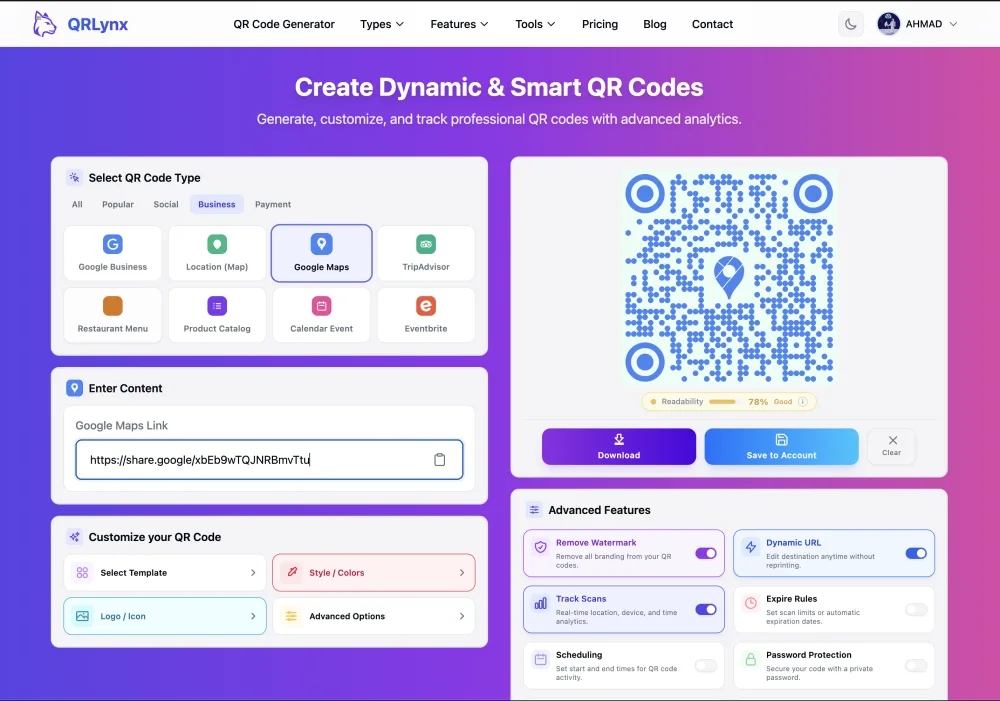Select the Location (Map) type icon
Screen dimensions: 1000x701
point(217,244)
